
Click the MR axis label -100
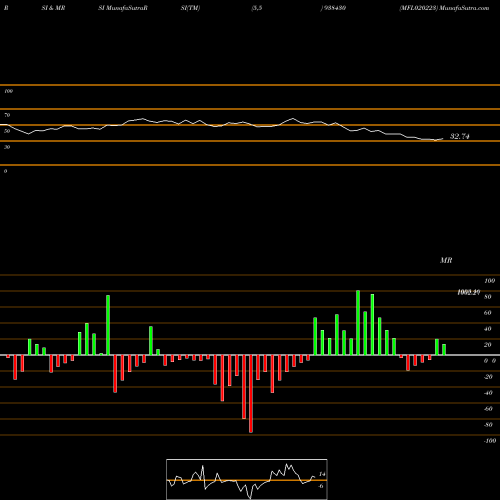(490, 441)
